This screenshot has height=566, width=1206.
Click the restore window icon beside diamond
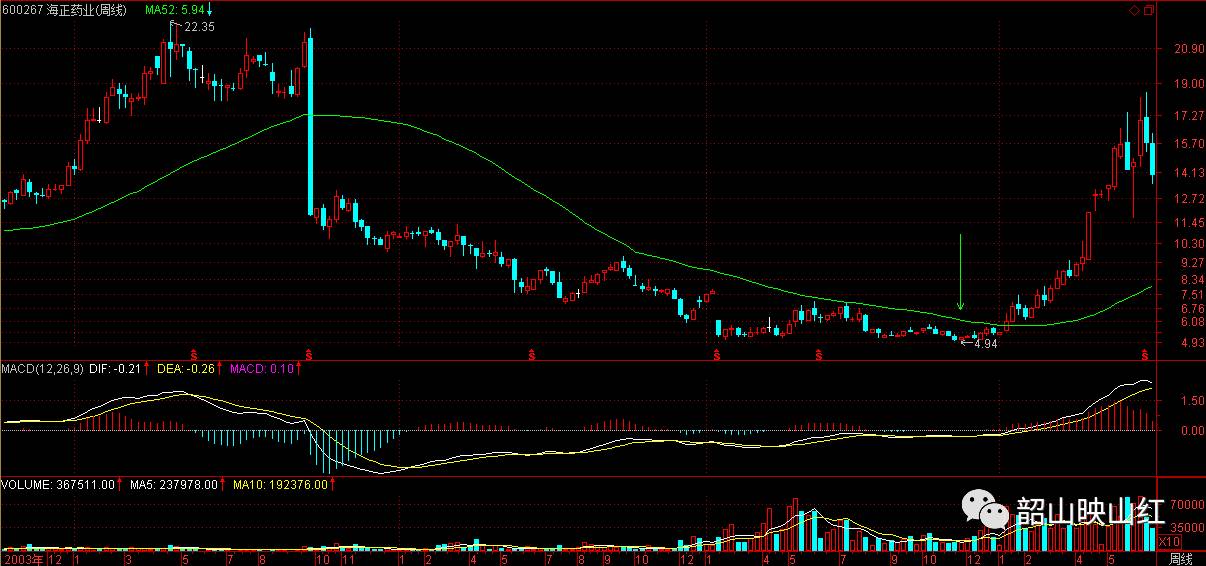tap(1149, 10)
